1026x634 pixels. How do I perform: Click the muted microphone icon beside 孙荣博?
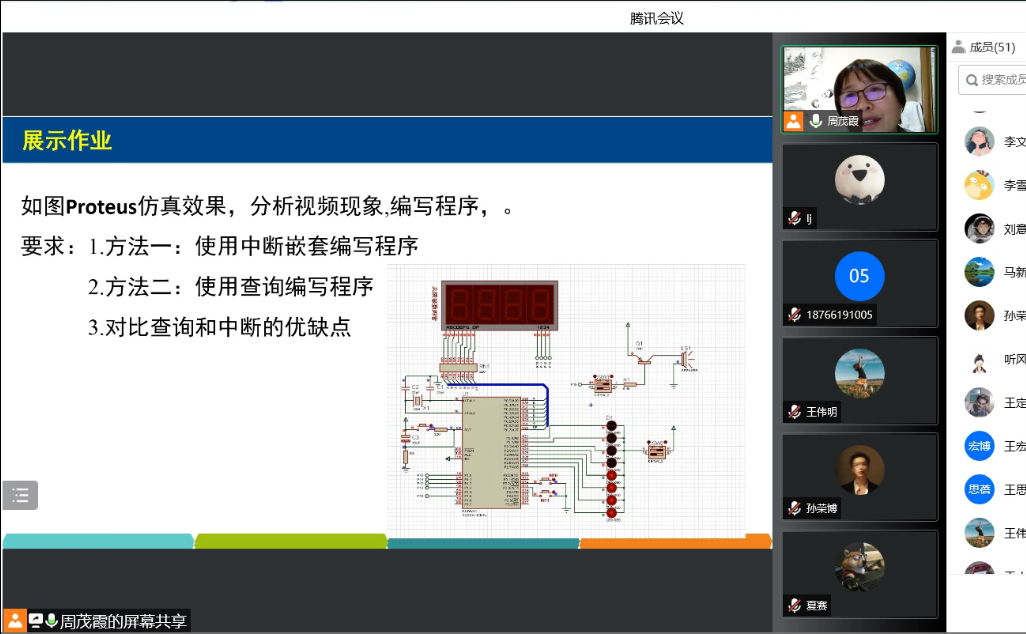(794, 508)
